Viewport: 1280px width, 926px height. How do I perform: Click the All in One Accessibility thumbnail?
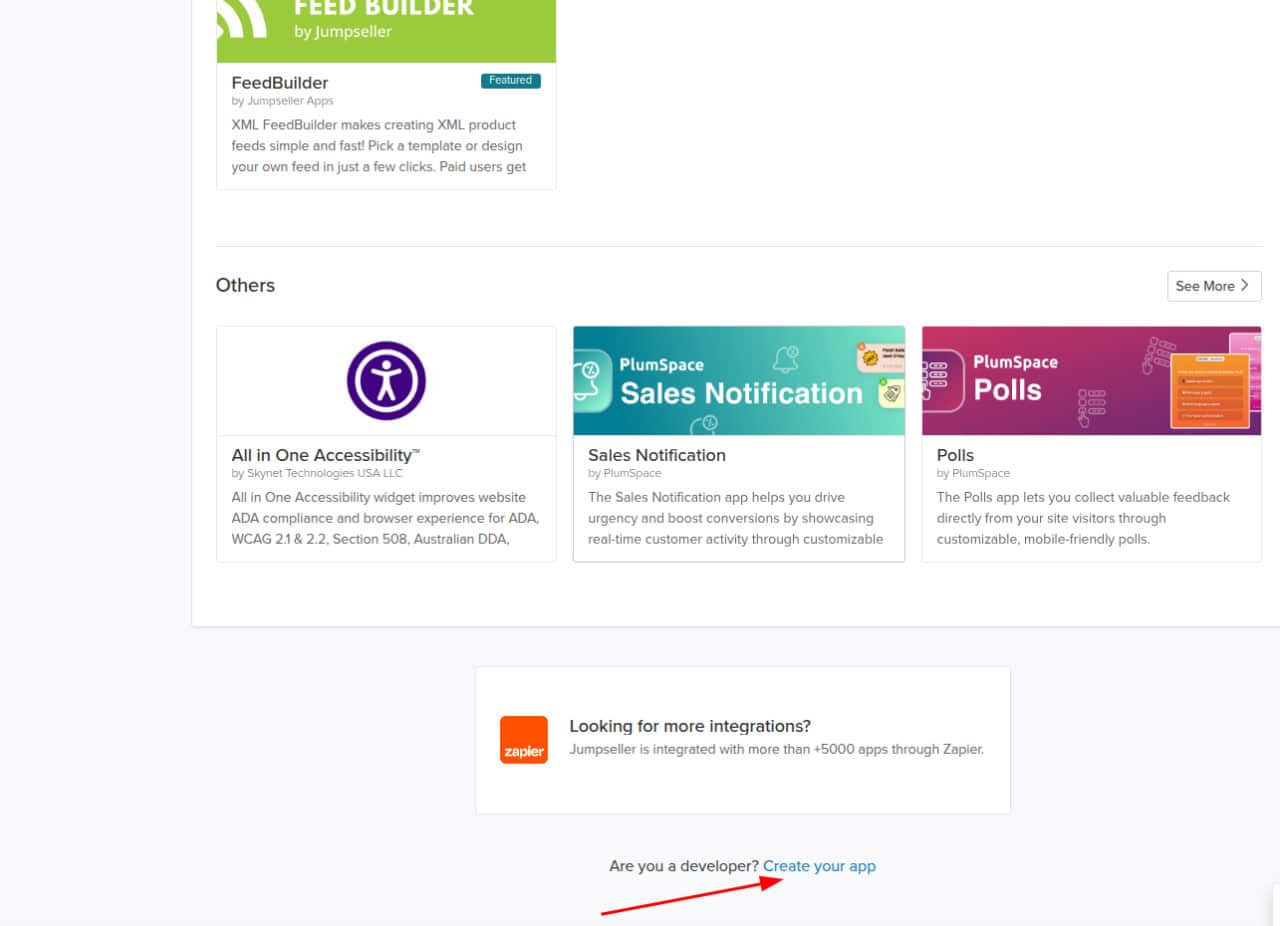[x=386, y=380]
